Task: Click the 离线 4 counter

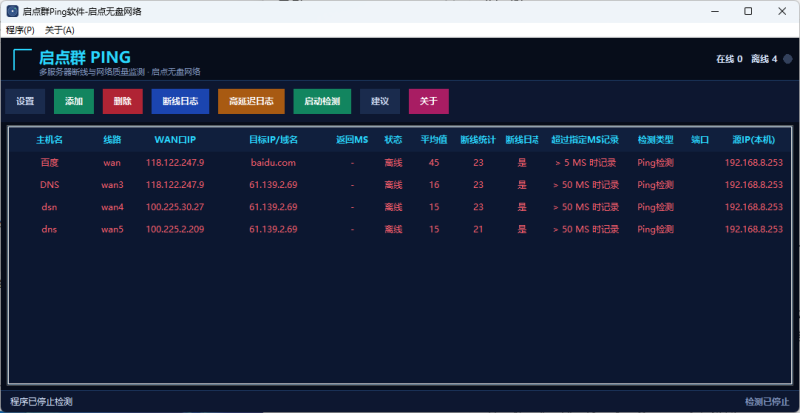Action: coord(764,59)
